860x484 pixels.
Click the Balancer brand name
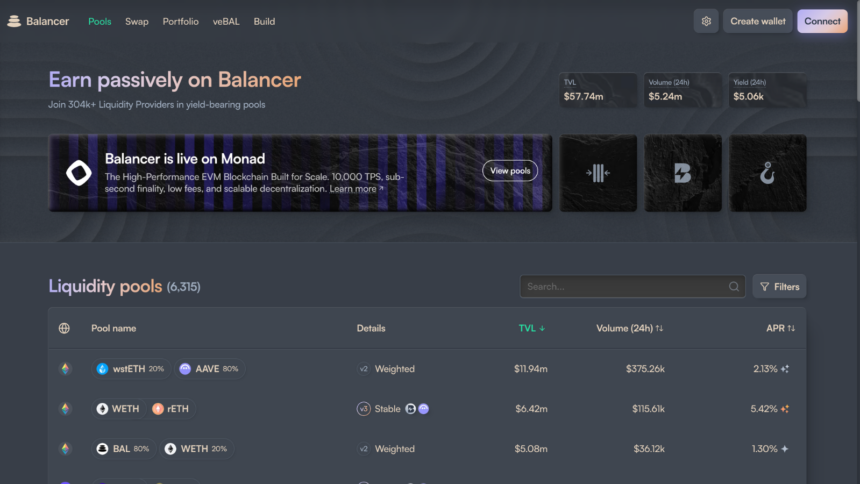pyautogui.click(x=48, y=21)
